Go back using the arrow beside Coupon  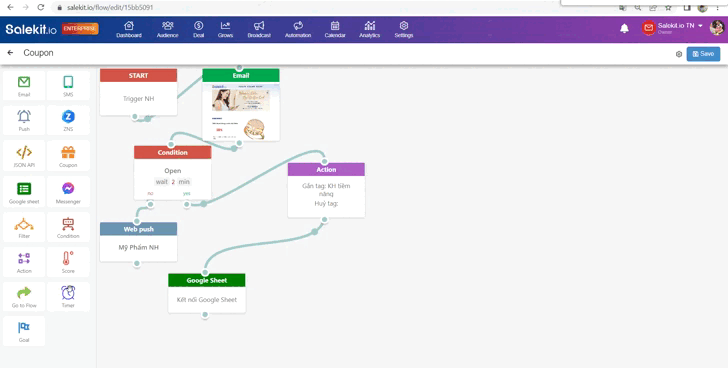[x=10, y=53]
